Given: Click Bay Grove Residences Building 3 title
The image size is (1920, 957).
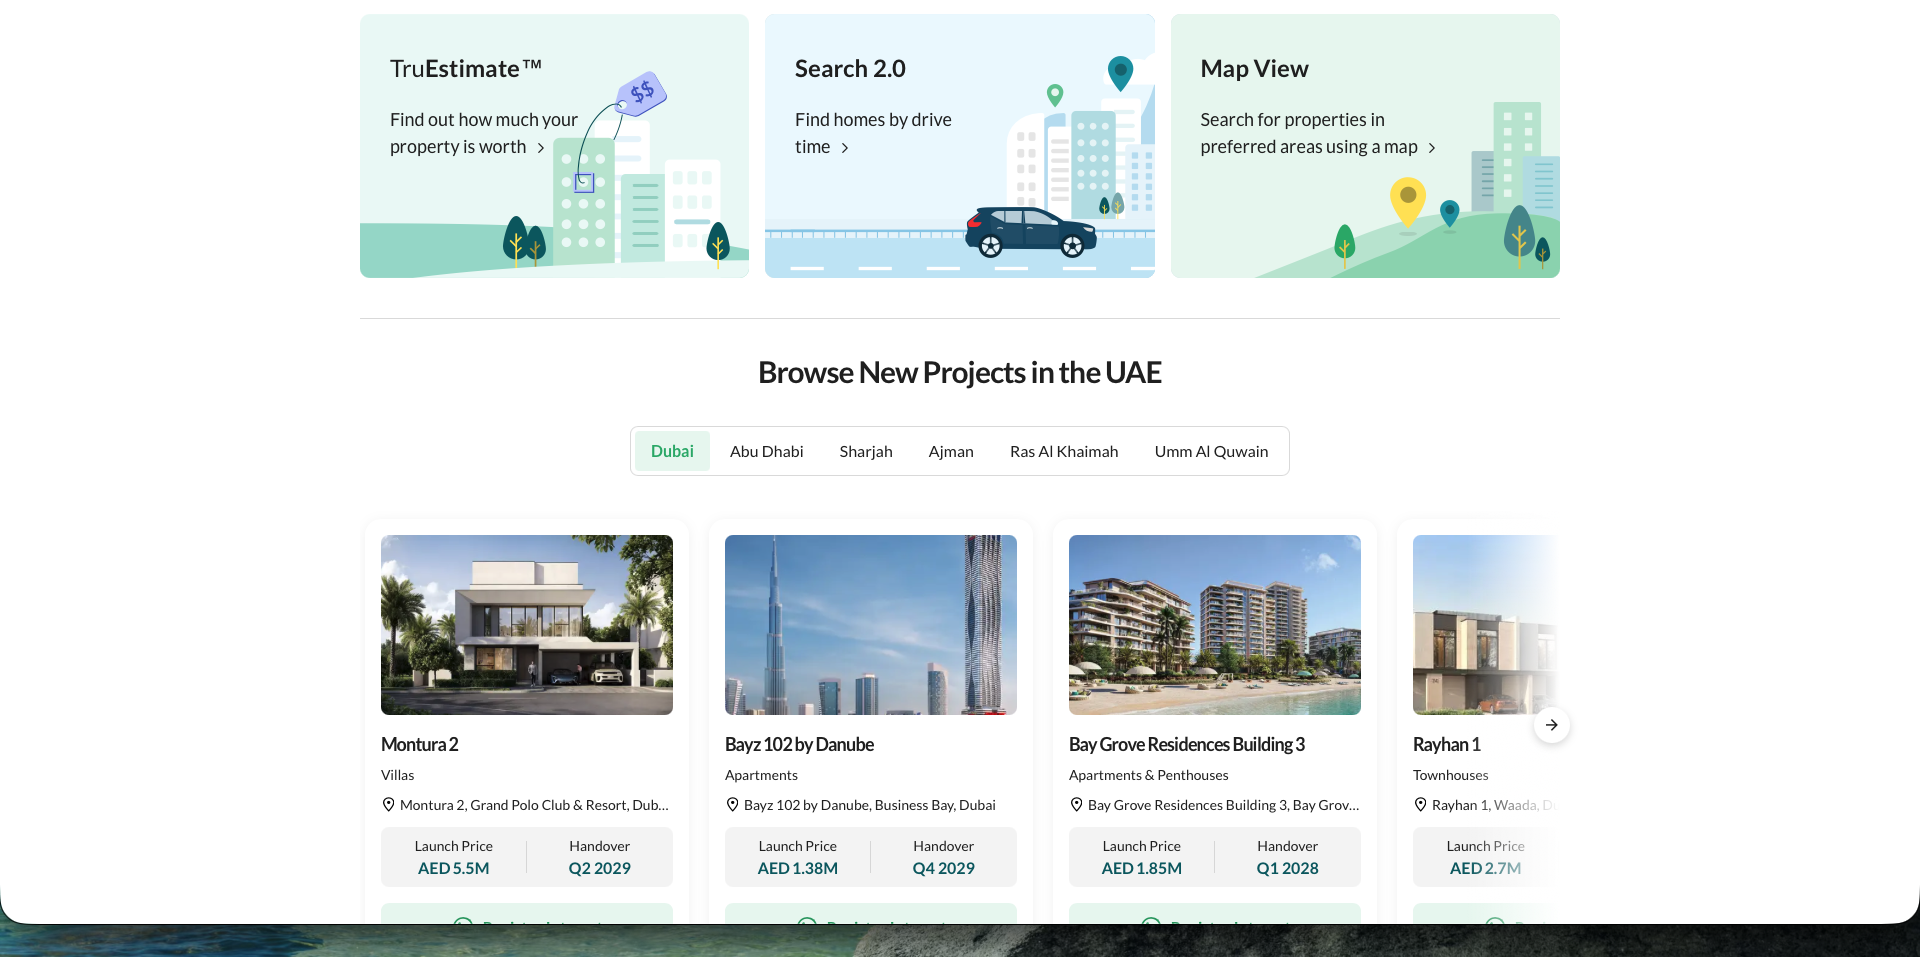Looking at the screenshot, I should pos(1187,745).
